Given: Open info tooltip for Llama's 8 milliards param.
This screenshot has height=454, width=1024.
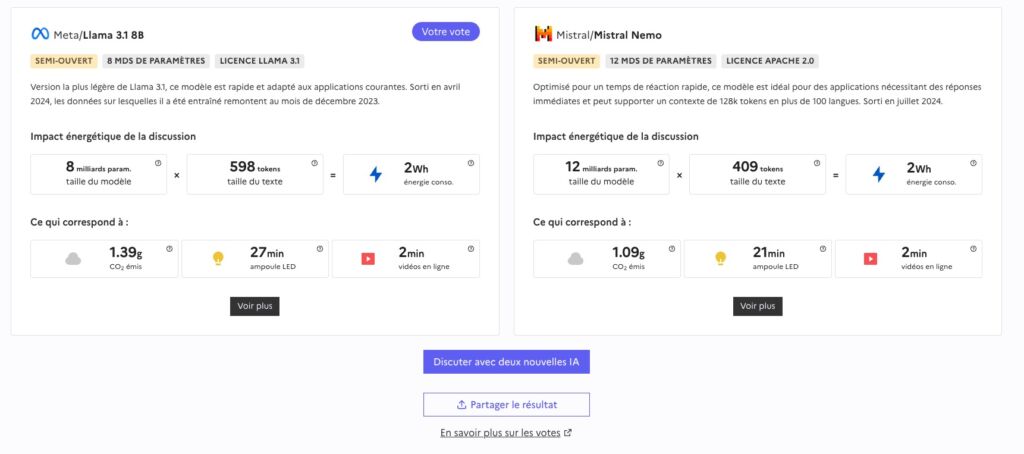Looking at the screenshot, I should 158,163.
